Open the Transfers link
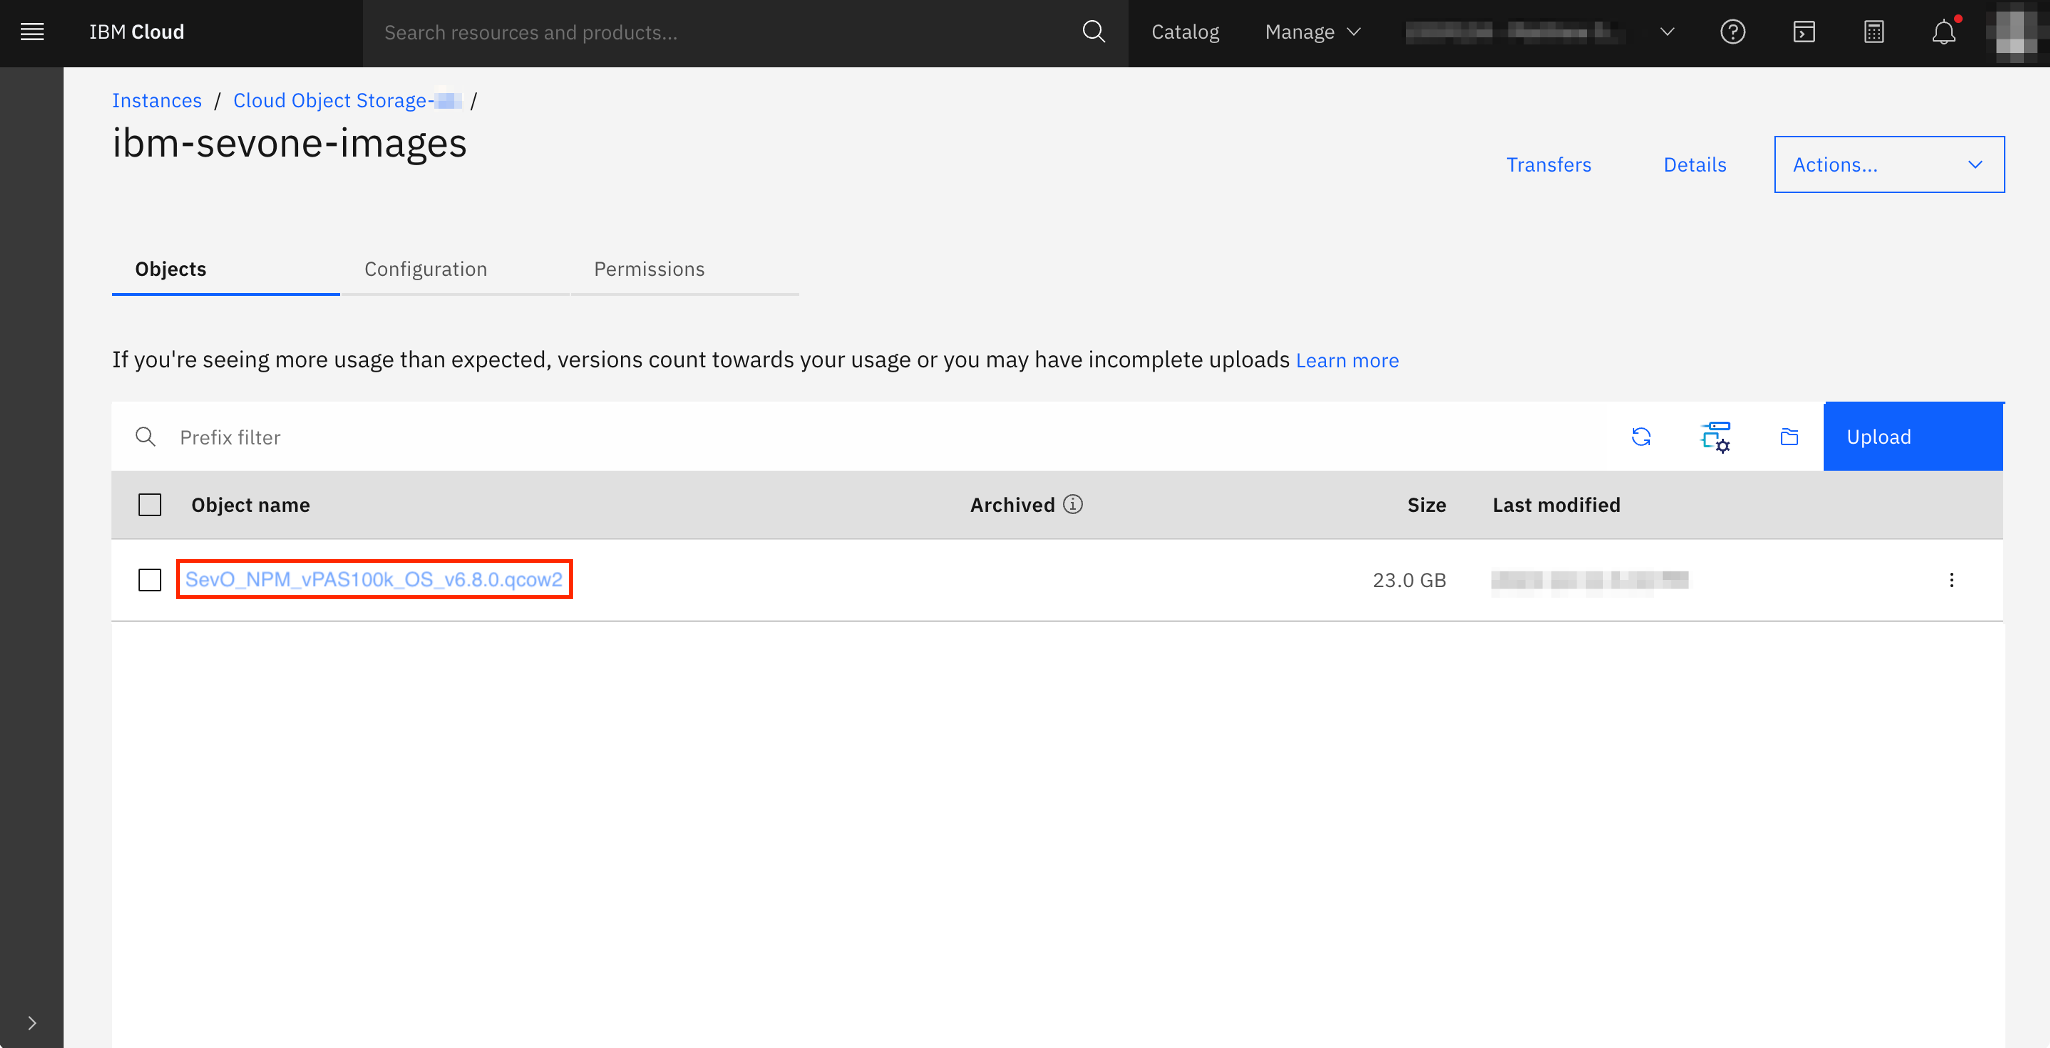The width and height of the screenshot is (2050, 1048). tap(1549, 165)
